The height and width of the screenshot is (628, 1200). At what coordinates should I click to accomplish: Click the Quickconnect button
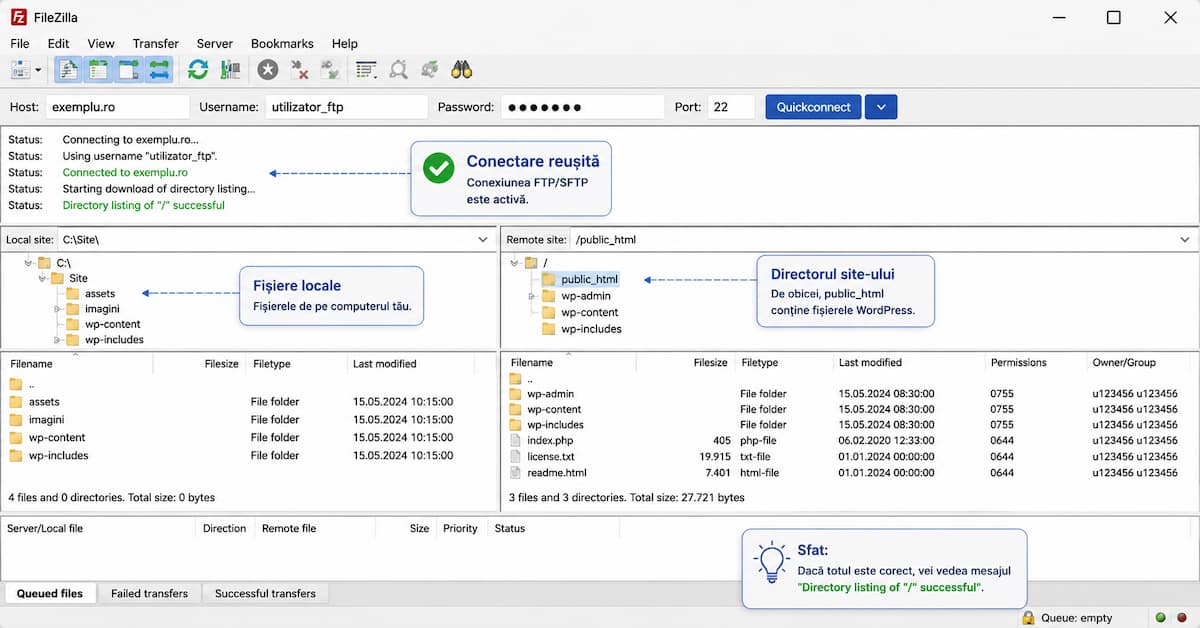click(813, 107)
